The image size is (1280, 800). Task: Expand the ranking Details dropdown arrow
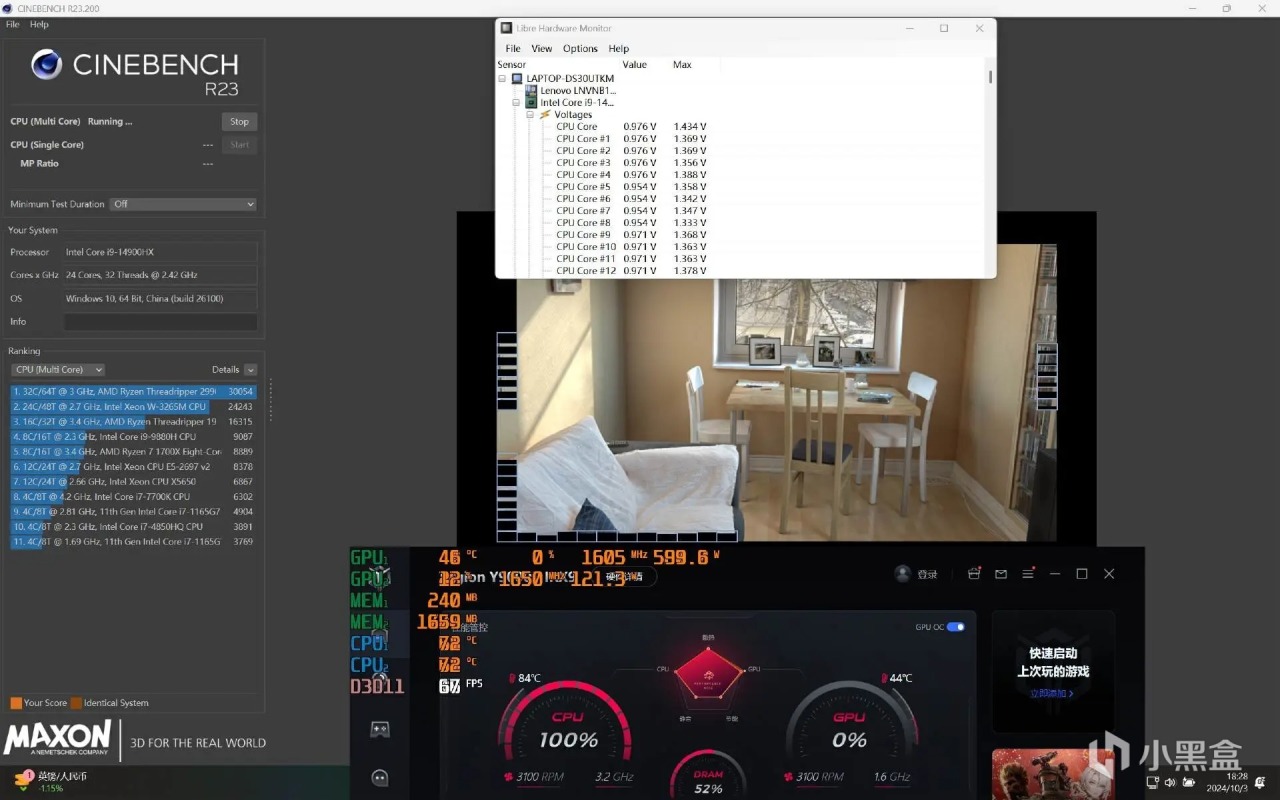(x=250, y=370)
